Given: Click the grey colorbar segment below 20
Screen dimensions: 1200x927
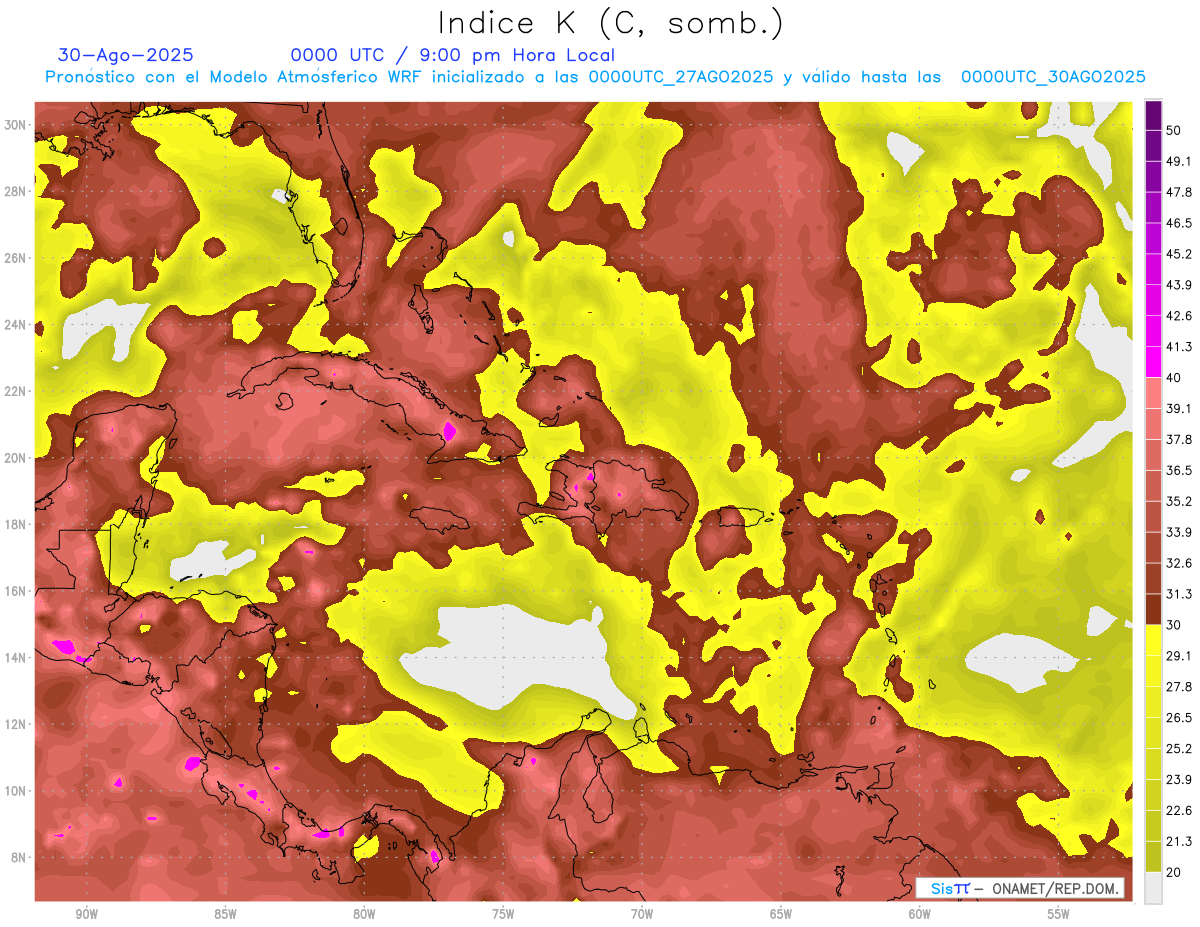Looking at the screenshot, I should [1153, 888].
